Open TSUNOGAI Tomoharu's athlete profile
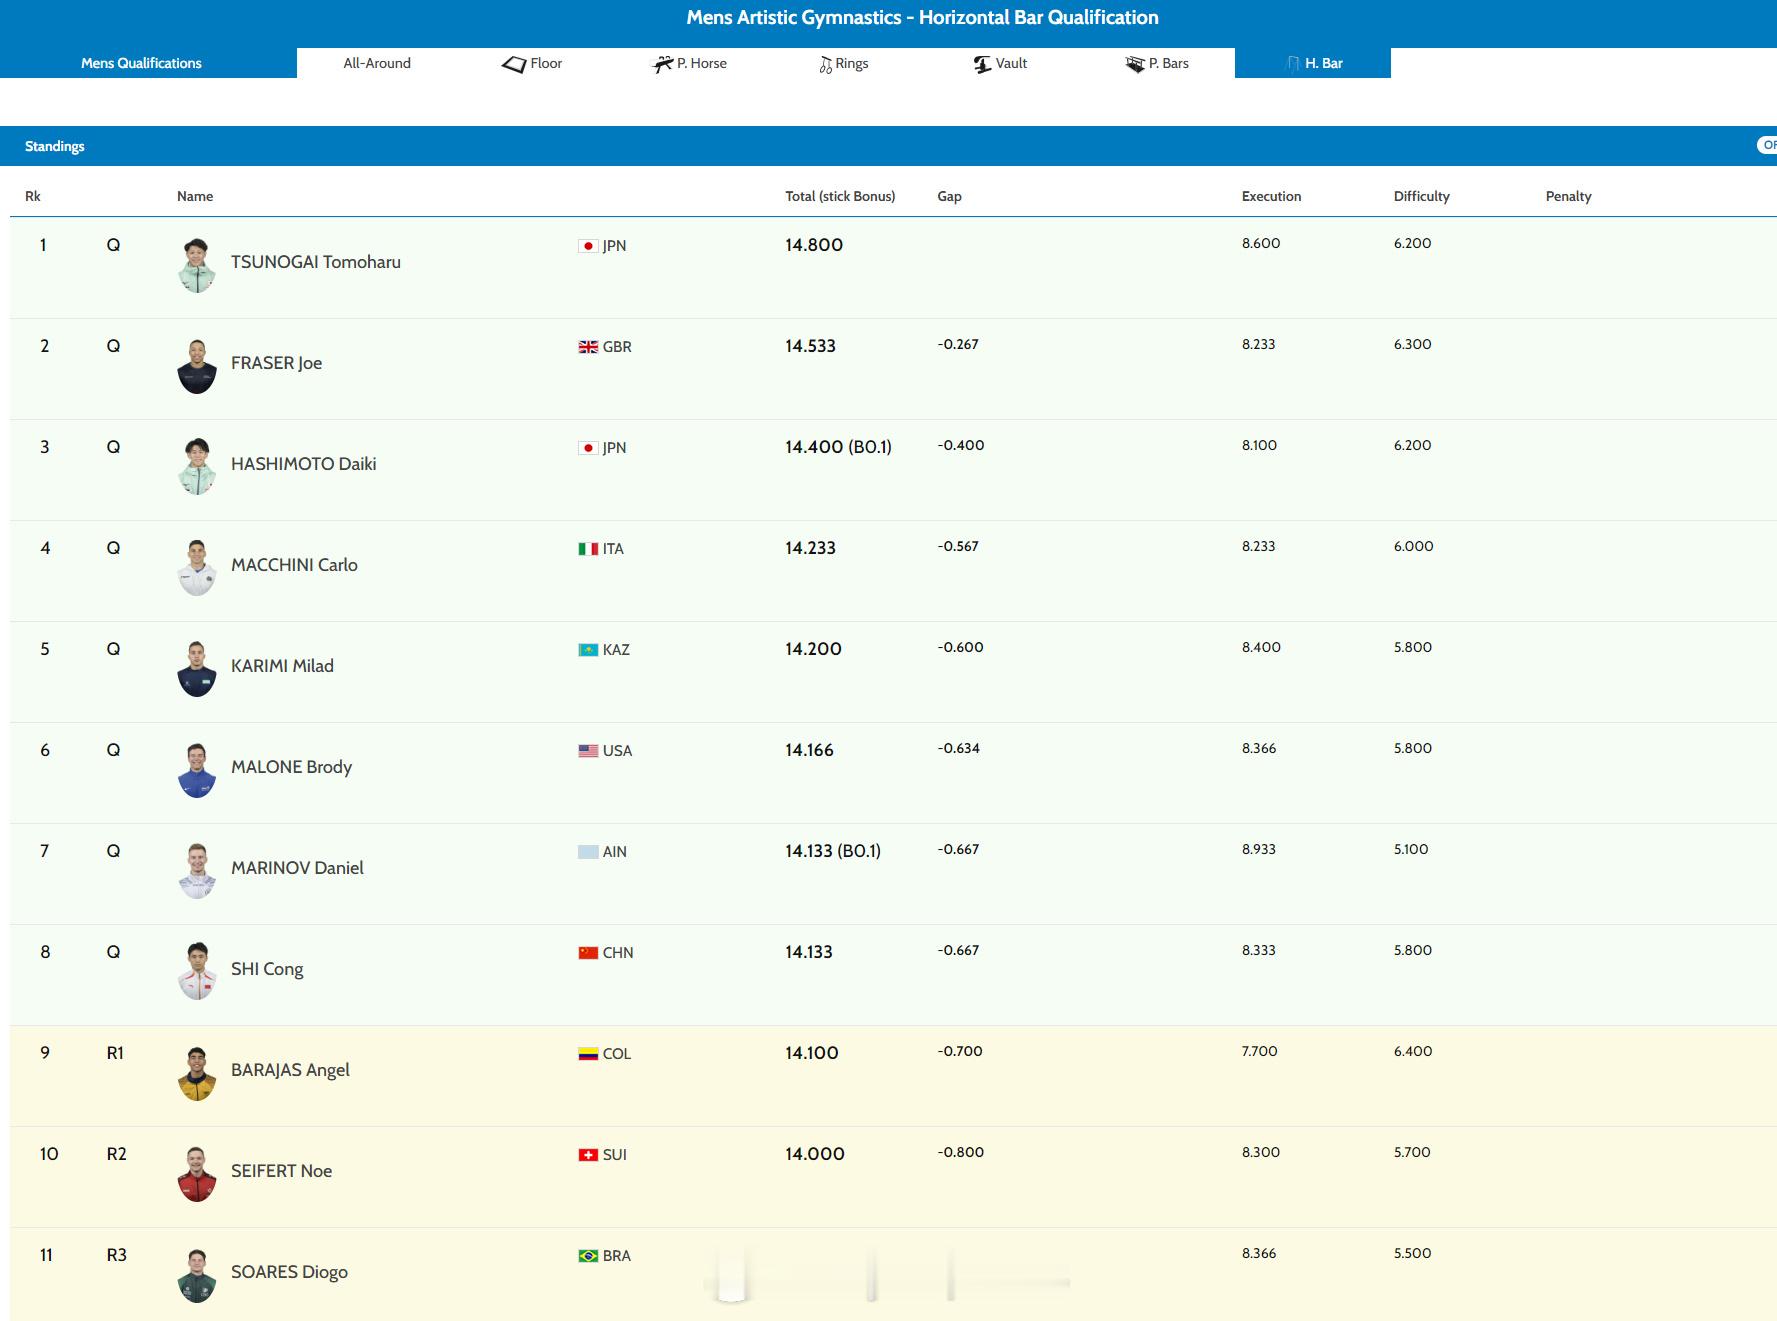Viewport: 1777px width, 1321px height. 315,262
